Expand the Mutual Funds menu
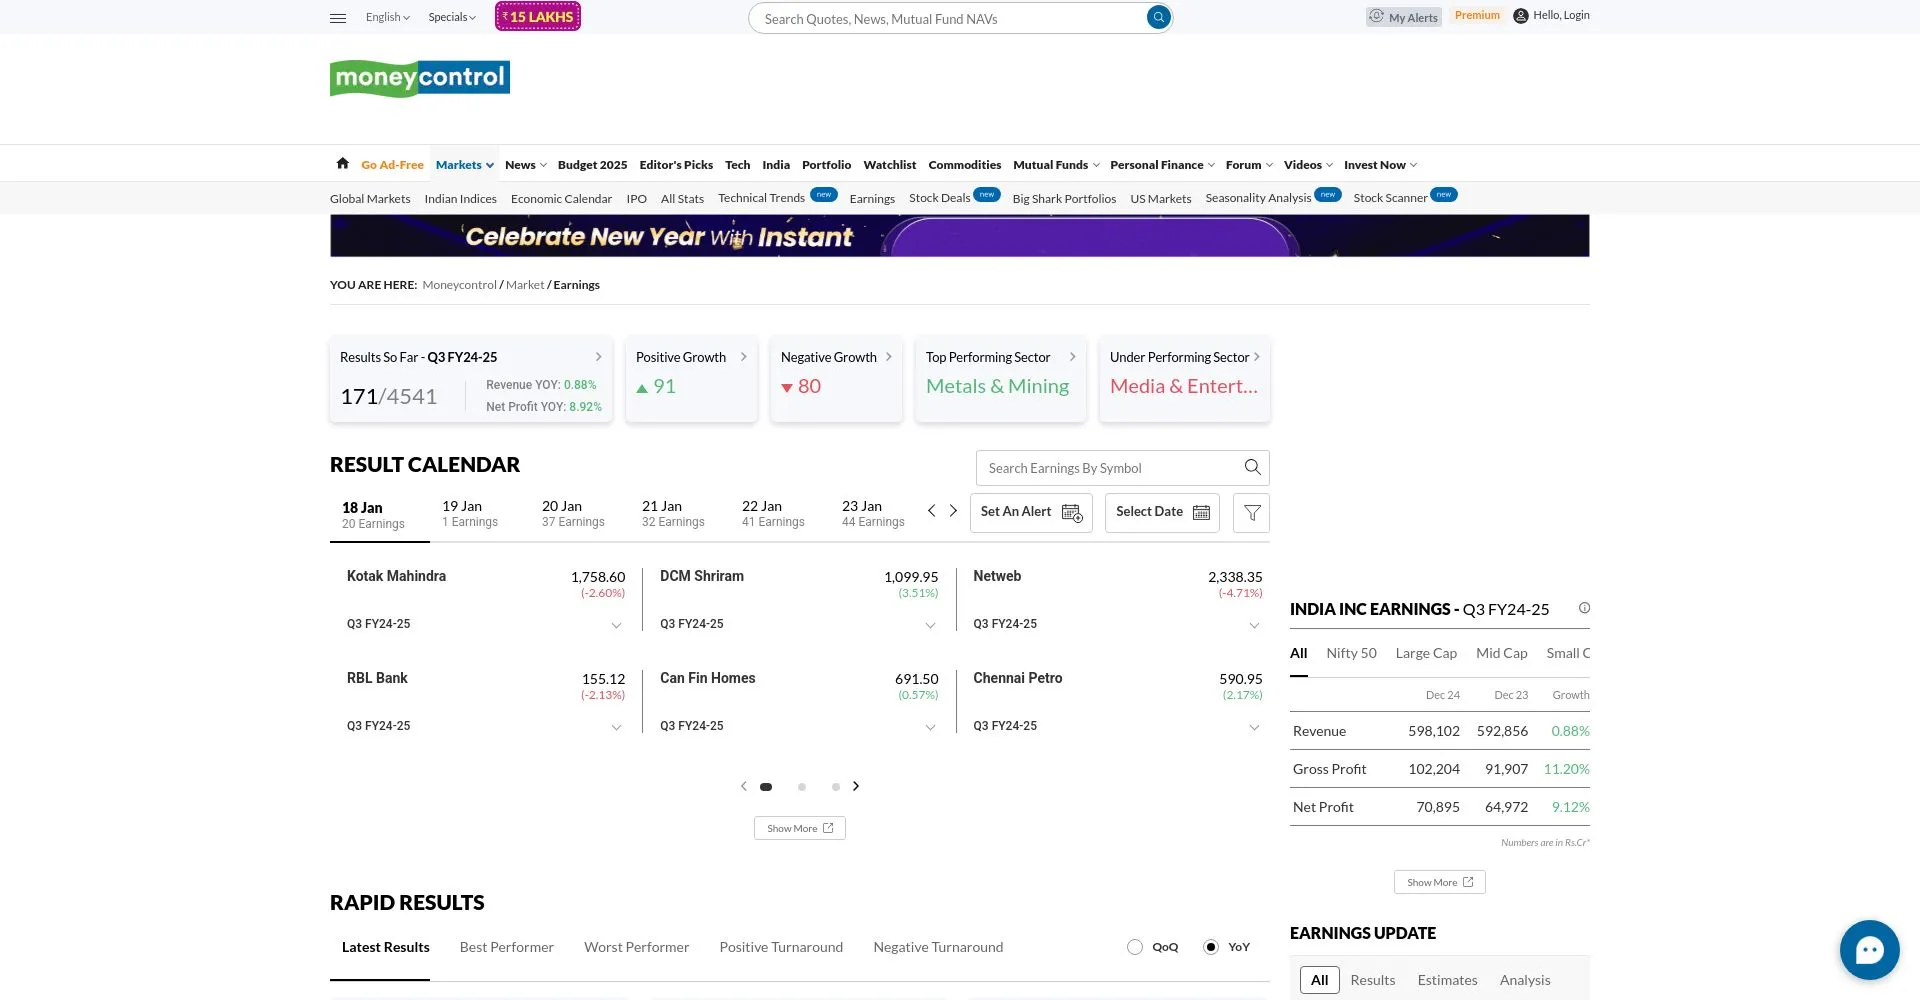1920x1000 pixels. 1056,164
